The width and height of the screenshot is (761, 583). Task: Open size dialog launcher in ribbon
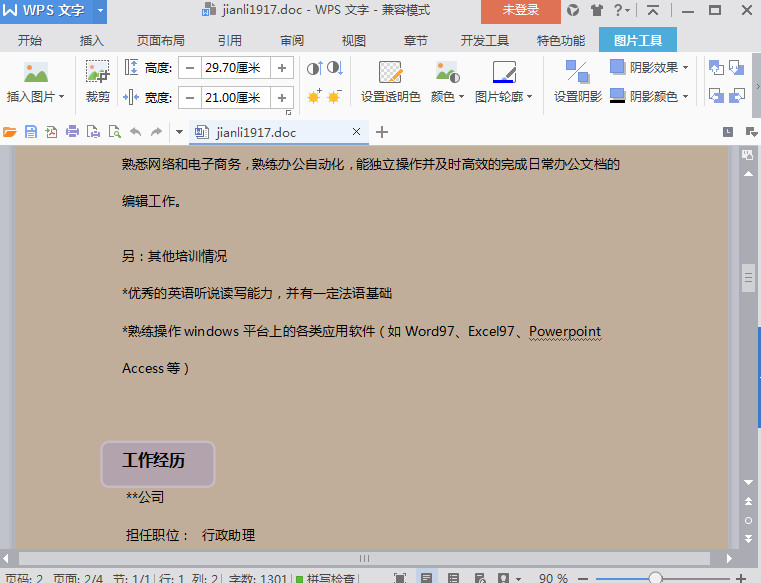coord(288,113)
